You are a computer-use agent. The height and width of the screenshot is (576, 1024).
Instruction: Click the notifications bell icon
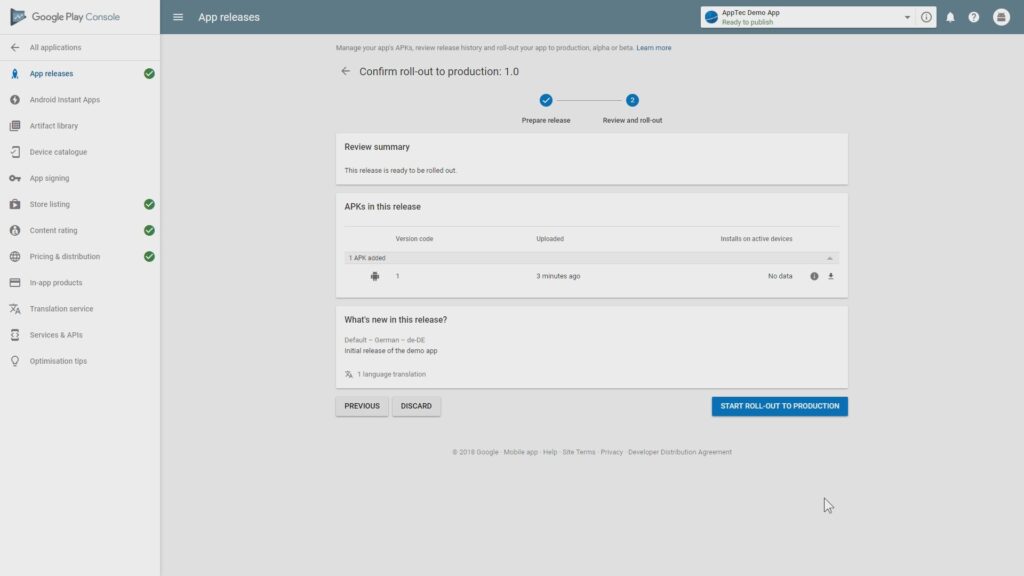point(950,17)
